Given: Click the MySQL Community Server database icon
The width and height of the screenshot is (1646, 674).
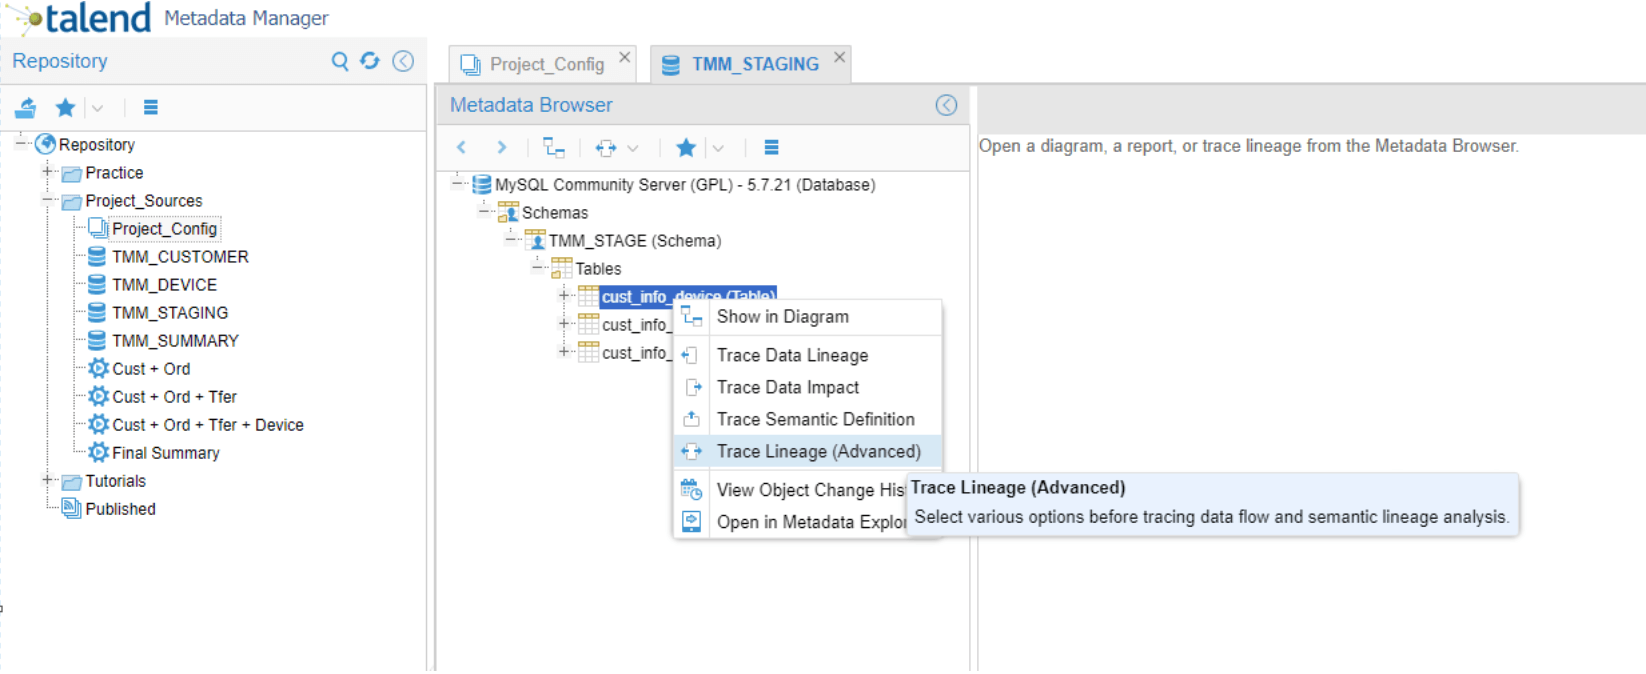Looking at the screenshot, I should (481, 184).
